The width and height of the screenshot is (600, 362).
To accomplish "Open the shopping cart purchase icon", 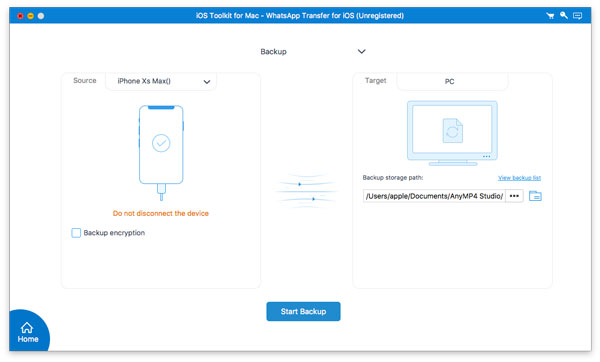I will pyautogui.click(x=550, y=16).
